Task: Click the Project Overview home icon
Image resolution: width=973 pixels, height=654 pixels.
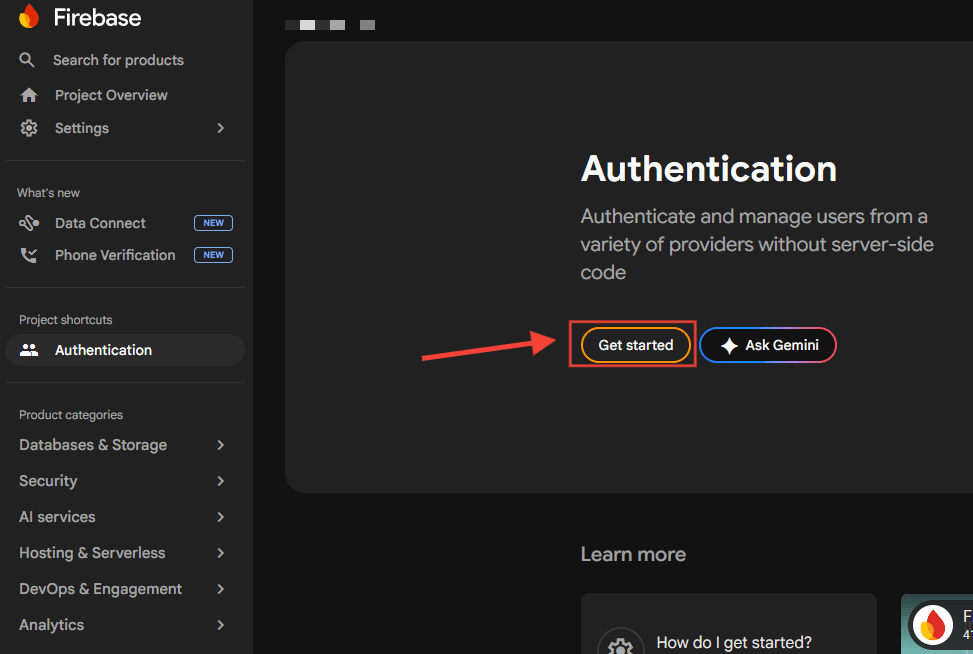Action: coord(29,95)
